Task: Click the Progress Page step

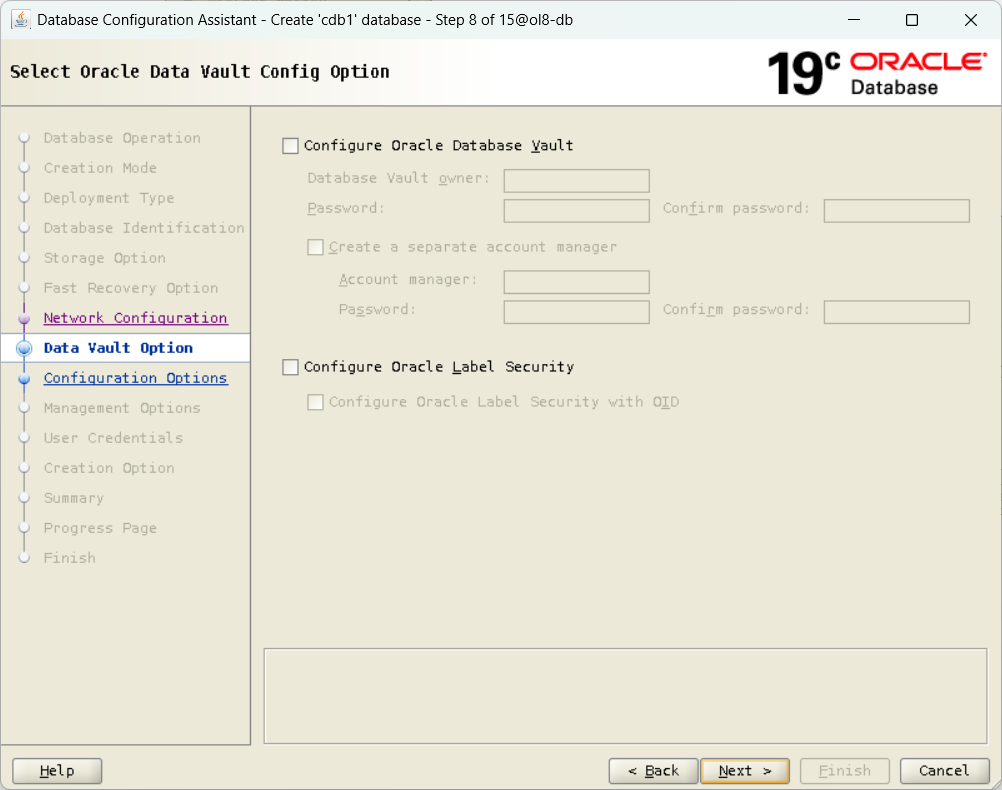Action: tap(100, 529)
